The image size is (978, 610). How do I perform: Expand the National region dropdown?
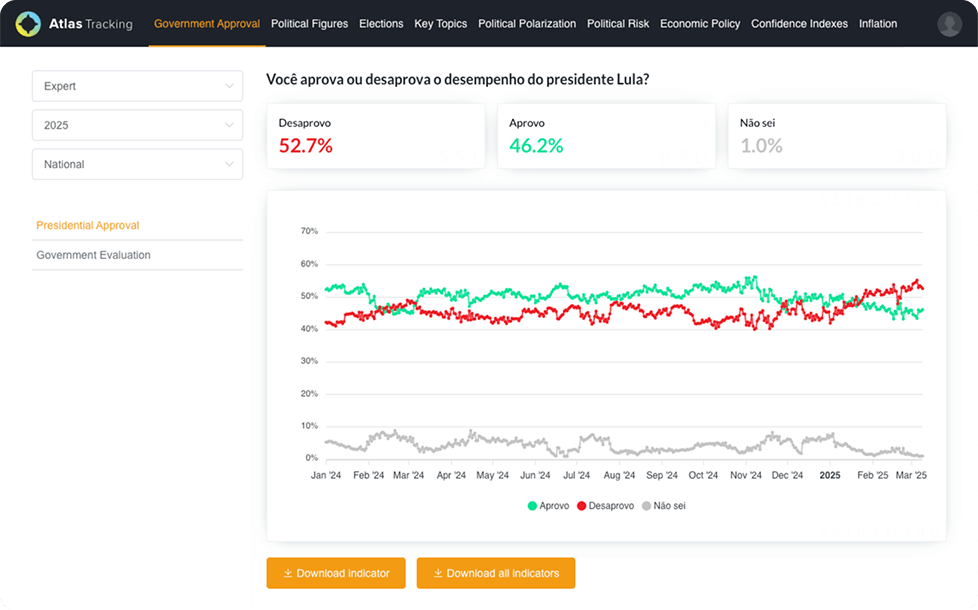[137, 164]
